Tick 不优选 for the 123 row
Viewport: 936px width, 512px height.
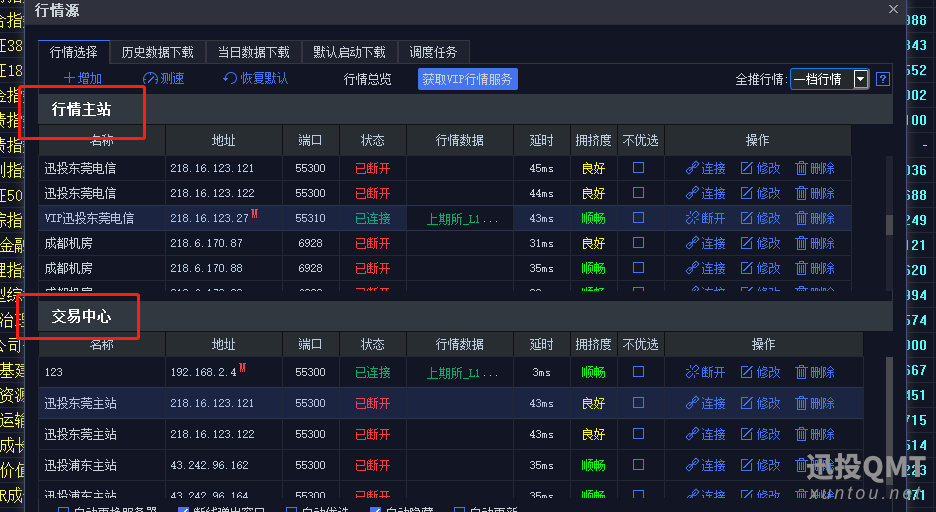coord(638,372)
